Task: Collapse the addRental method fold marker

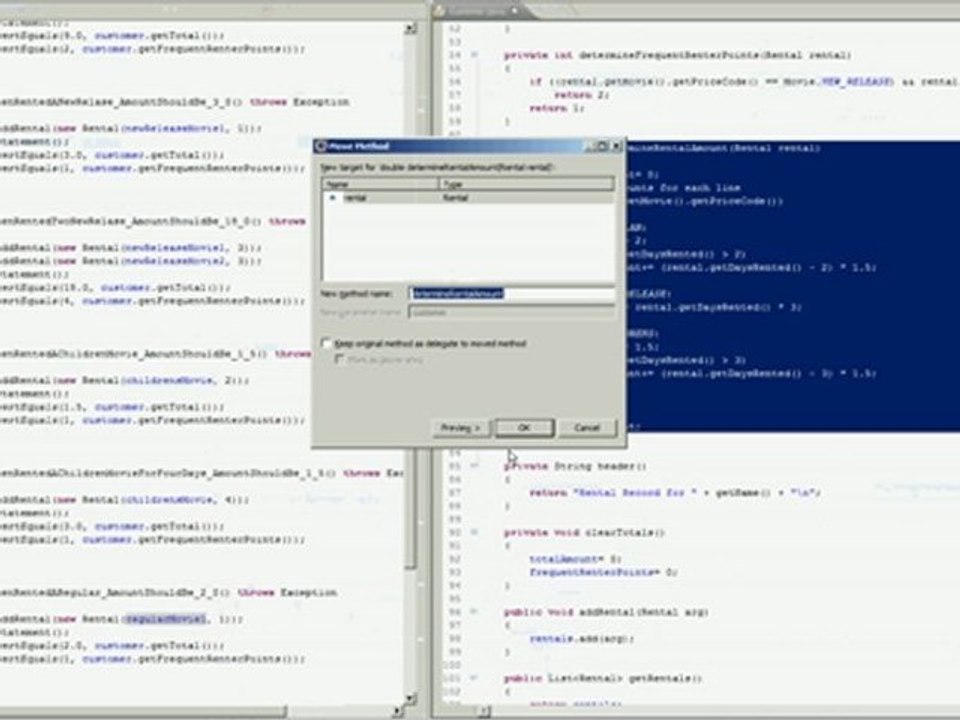Action: [x=474, y=611]
